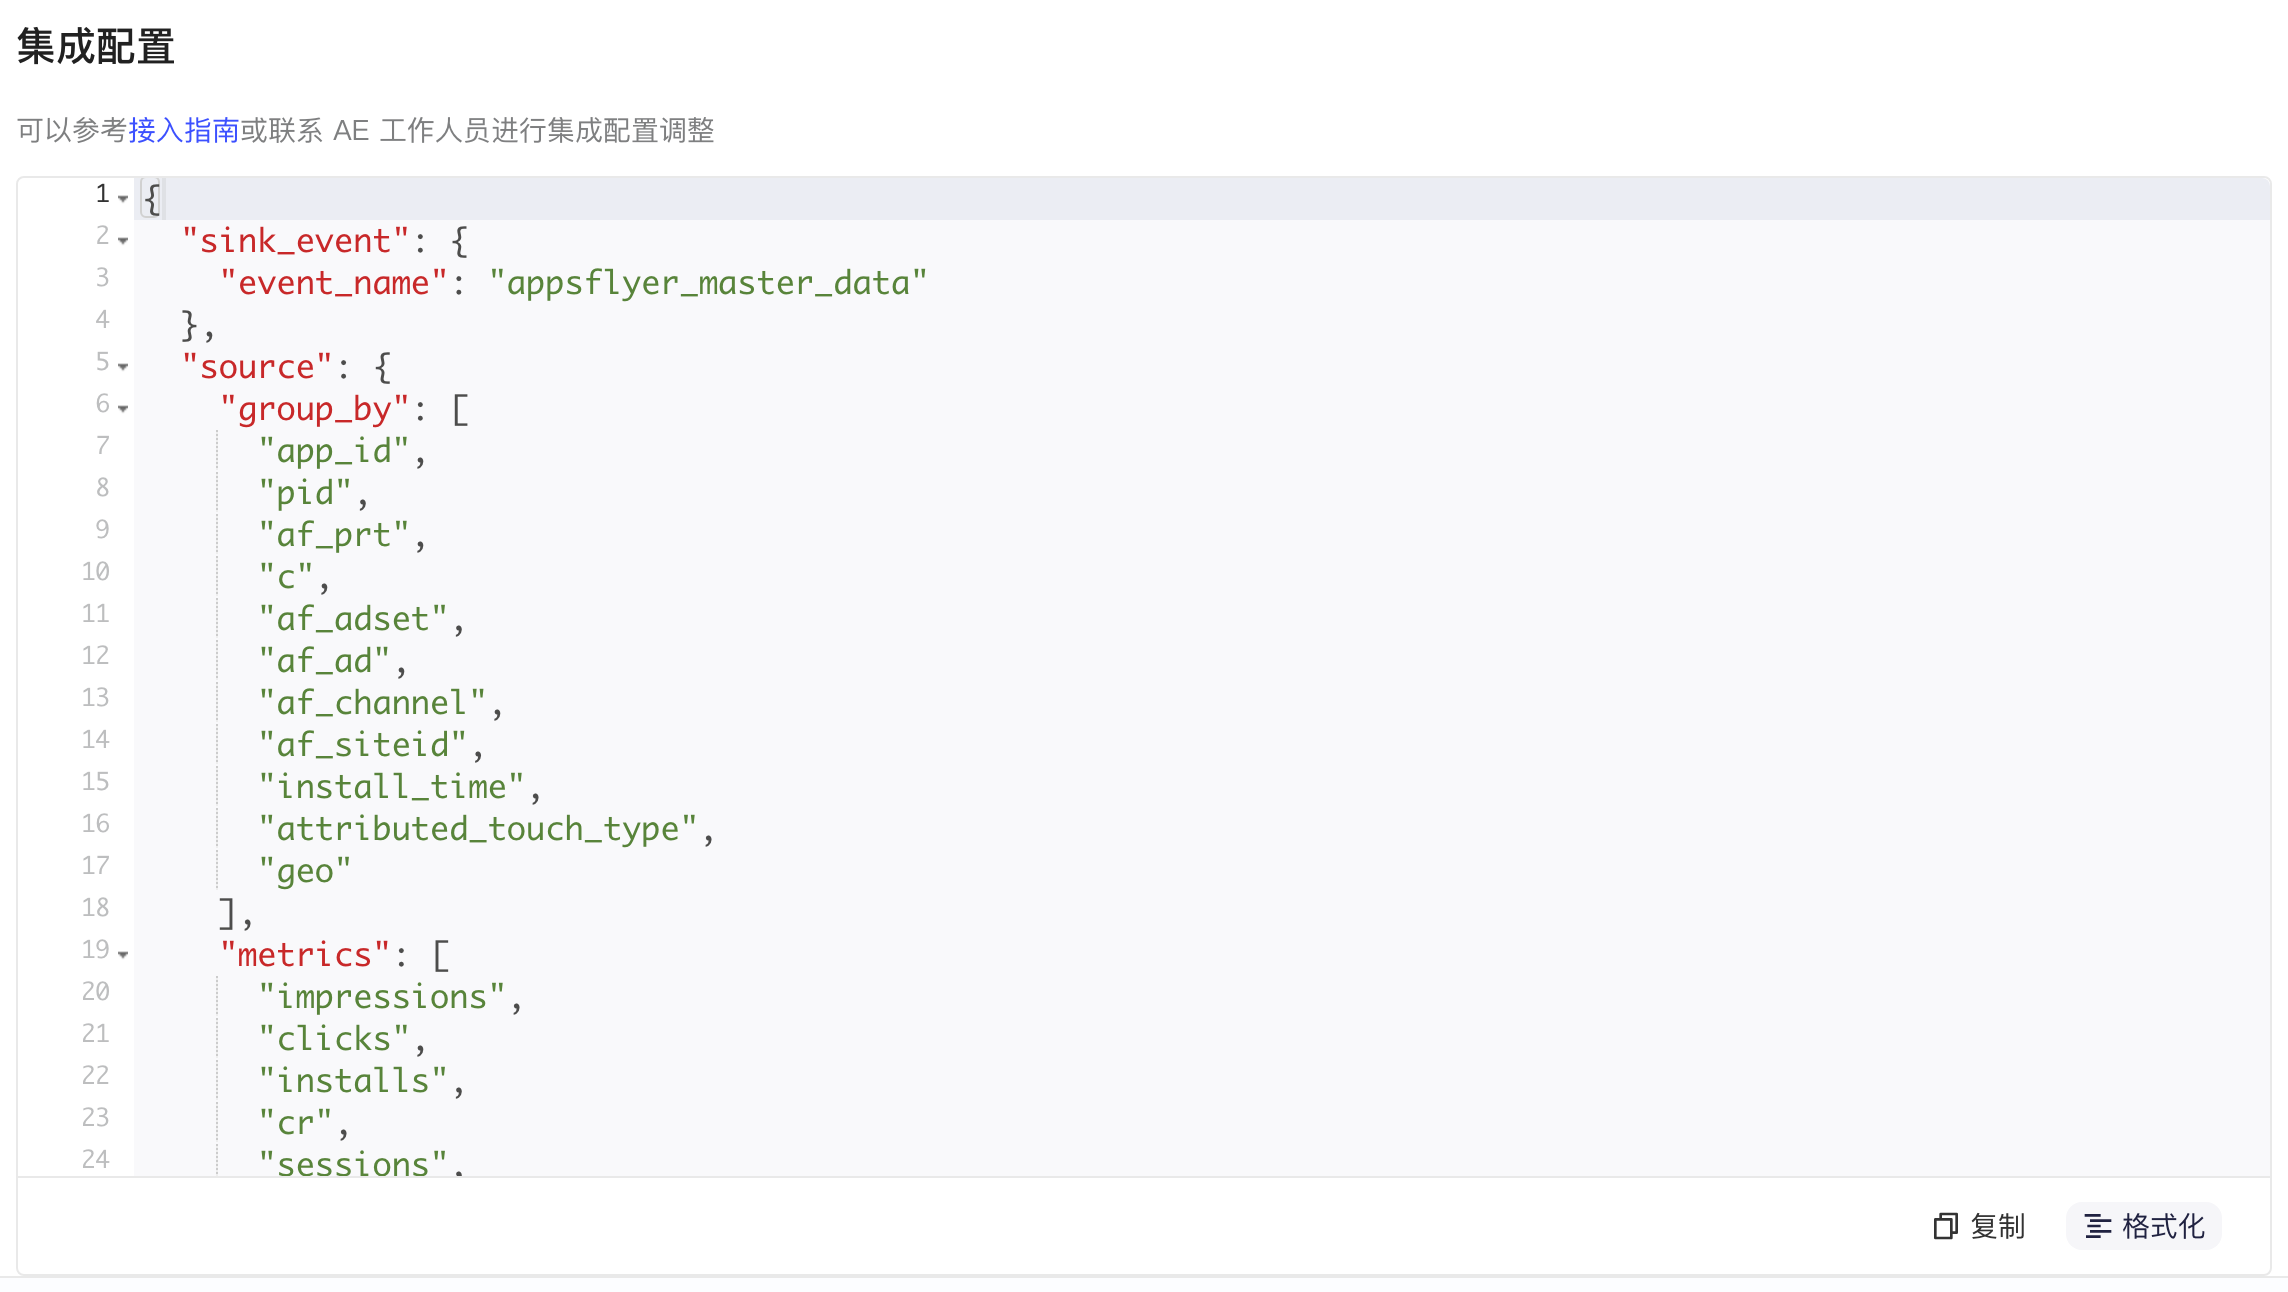
Task: Click the "attributed_touch_type" entry
Action: click(477, 829)
